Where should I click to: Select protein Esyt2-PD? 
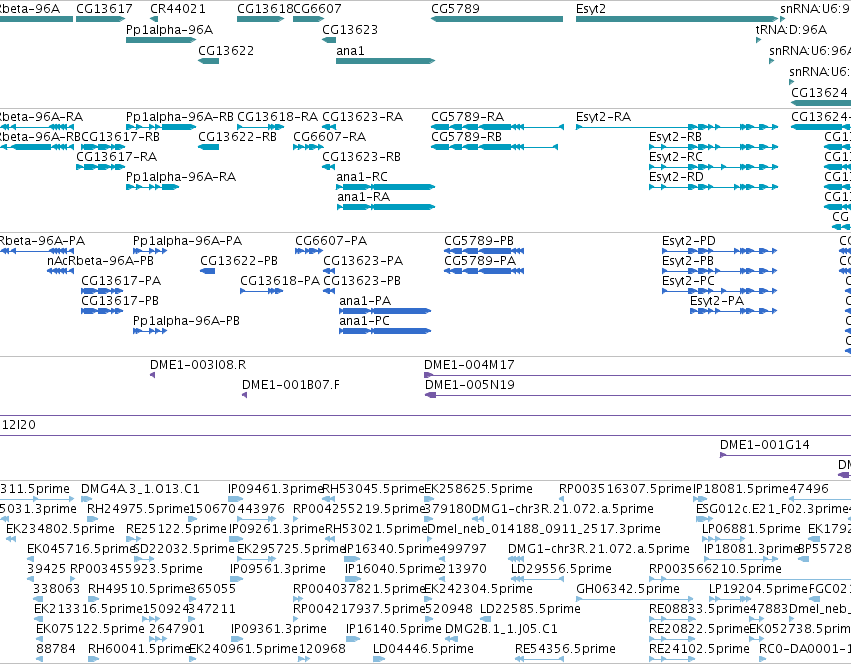pos(720,251)
